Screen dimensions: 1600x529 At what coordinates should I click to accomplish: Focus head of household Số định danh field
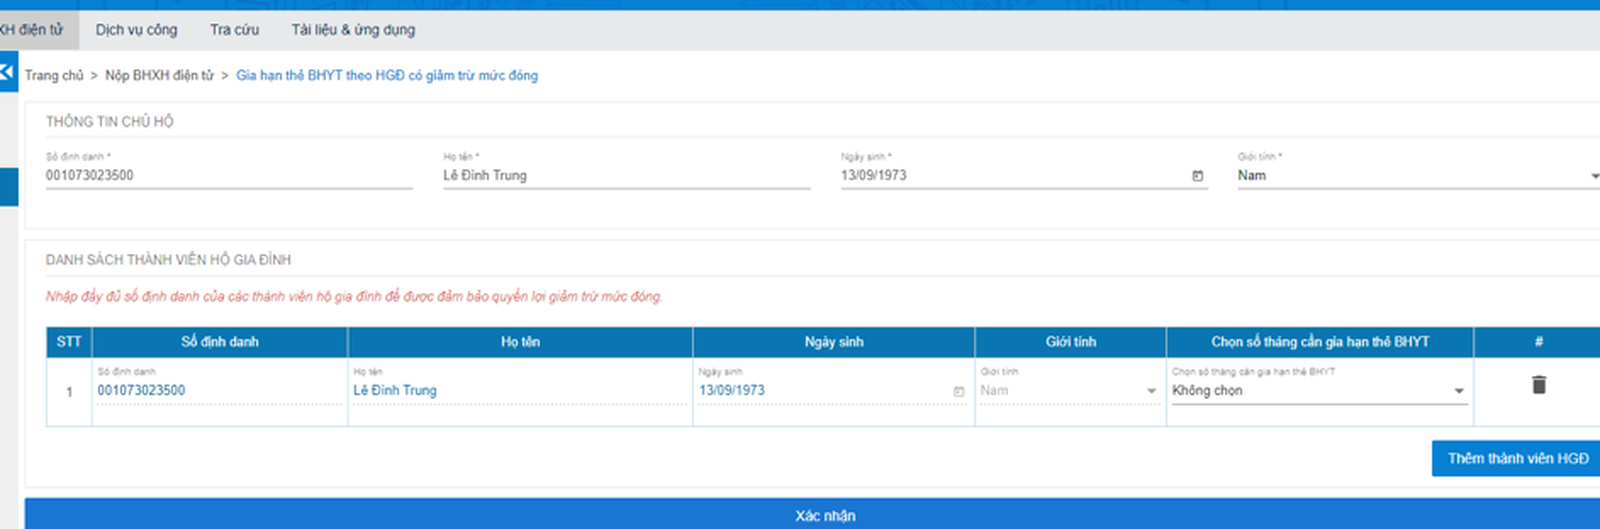228,176
